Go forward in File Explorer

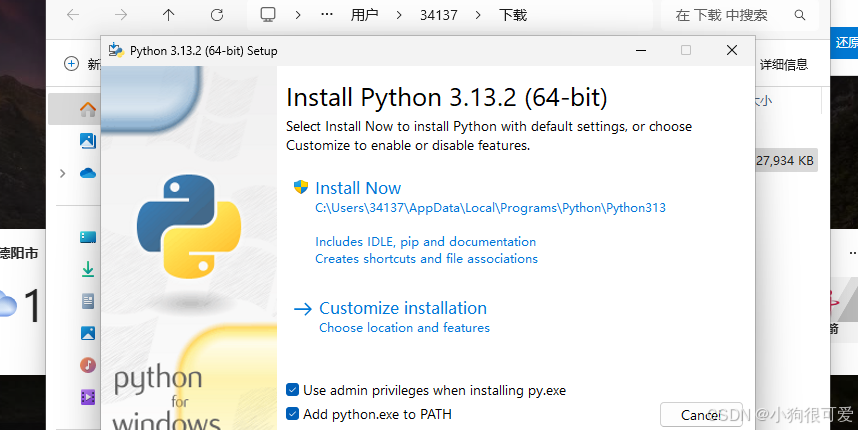coord(121,15)
